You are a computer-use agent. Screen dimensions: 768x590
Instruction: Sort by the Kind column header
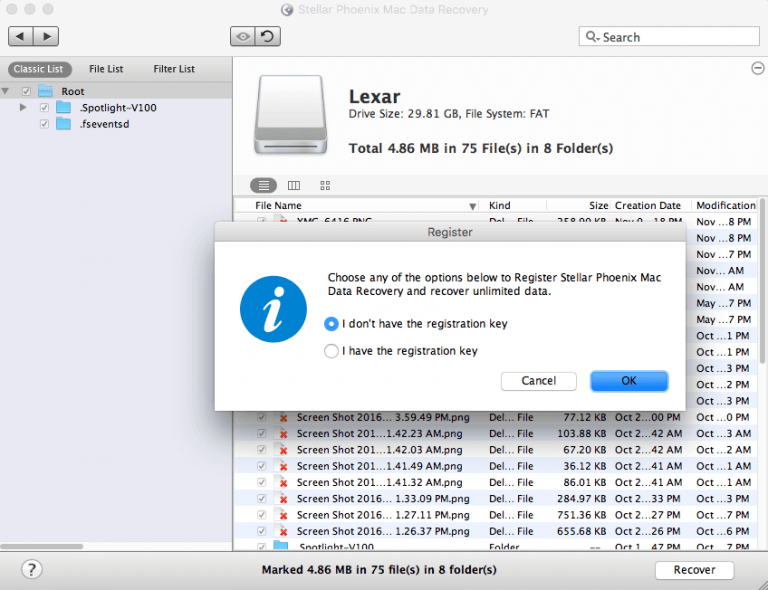click(x=500, y=206)
